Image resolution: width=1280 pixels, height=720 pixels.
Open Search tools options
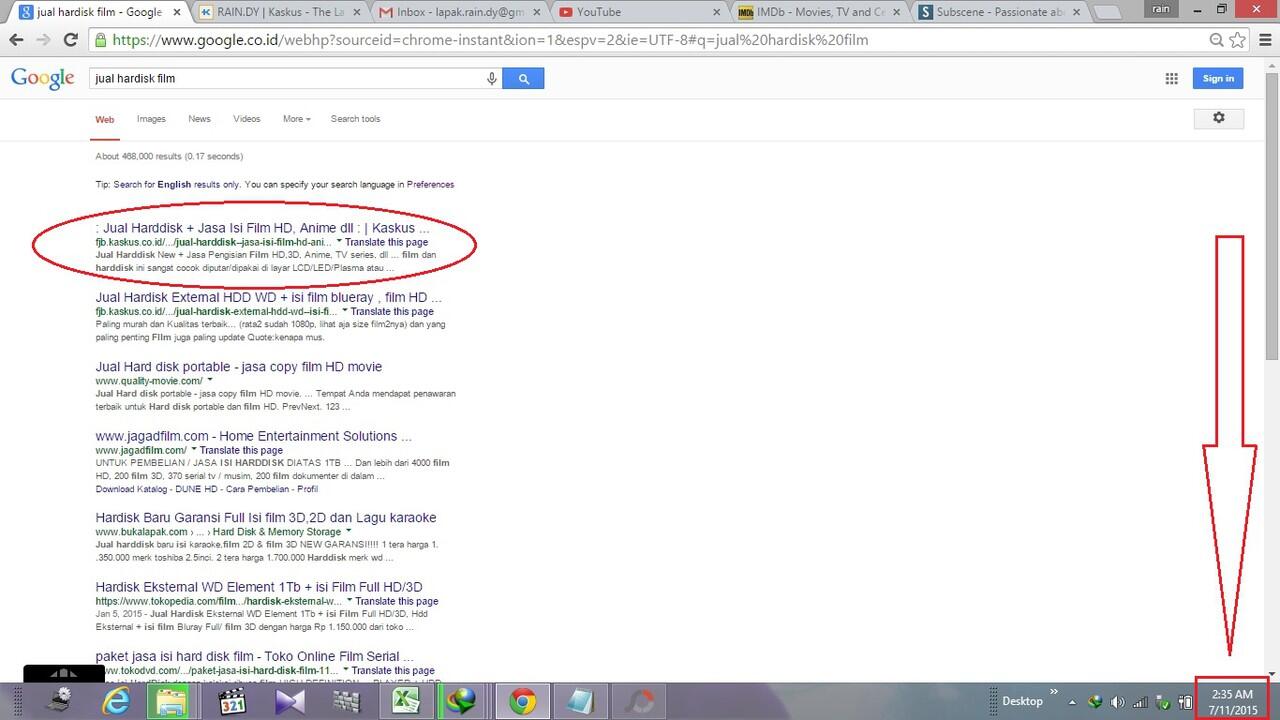(x=355, y=118)
